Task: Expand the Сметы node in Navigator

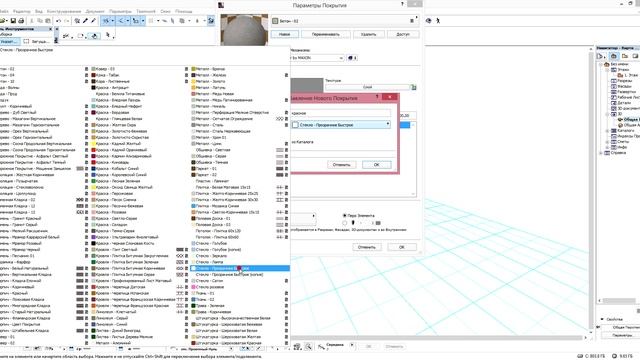Action: [x=607, y=142]
